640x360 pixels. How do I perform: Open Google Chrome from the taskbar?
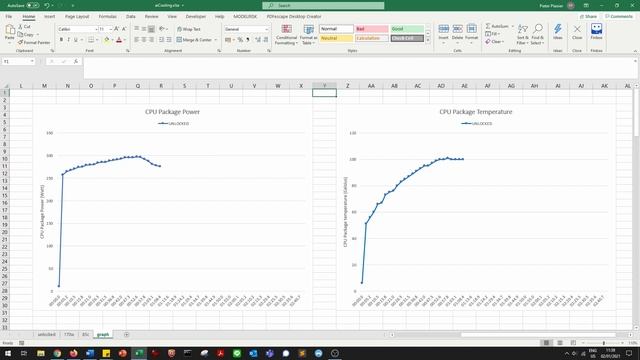57,353
